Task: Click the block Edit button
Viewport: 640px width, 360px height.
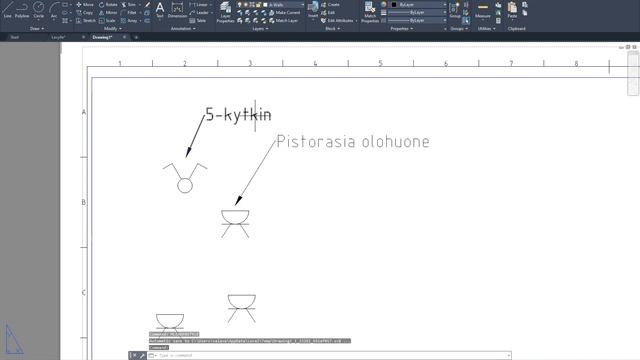Action: coord(328,13)
